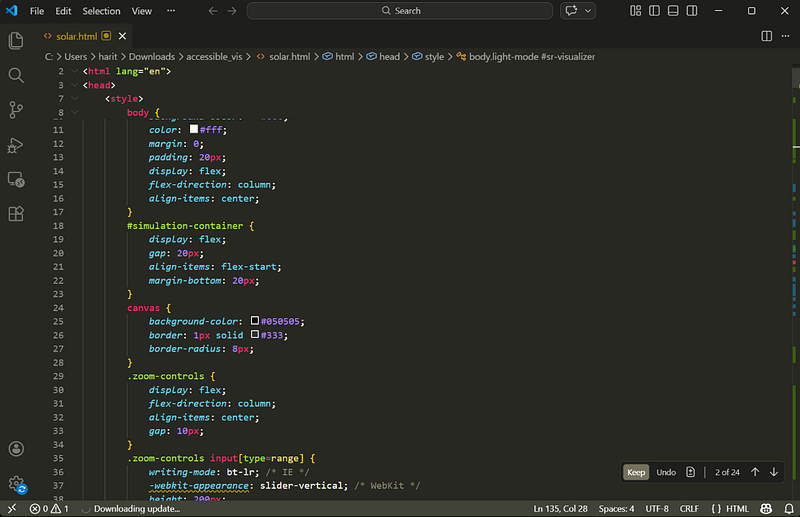Open the style breadcrumb dropdown
This screenshot has height=517, width=800.
(x=428, y=57)
